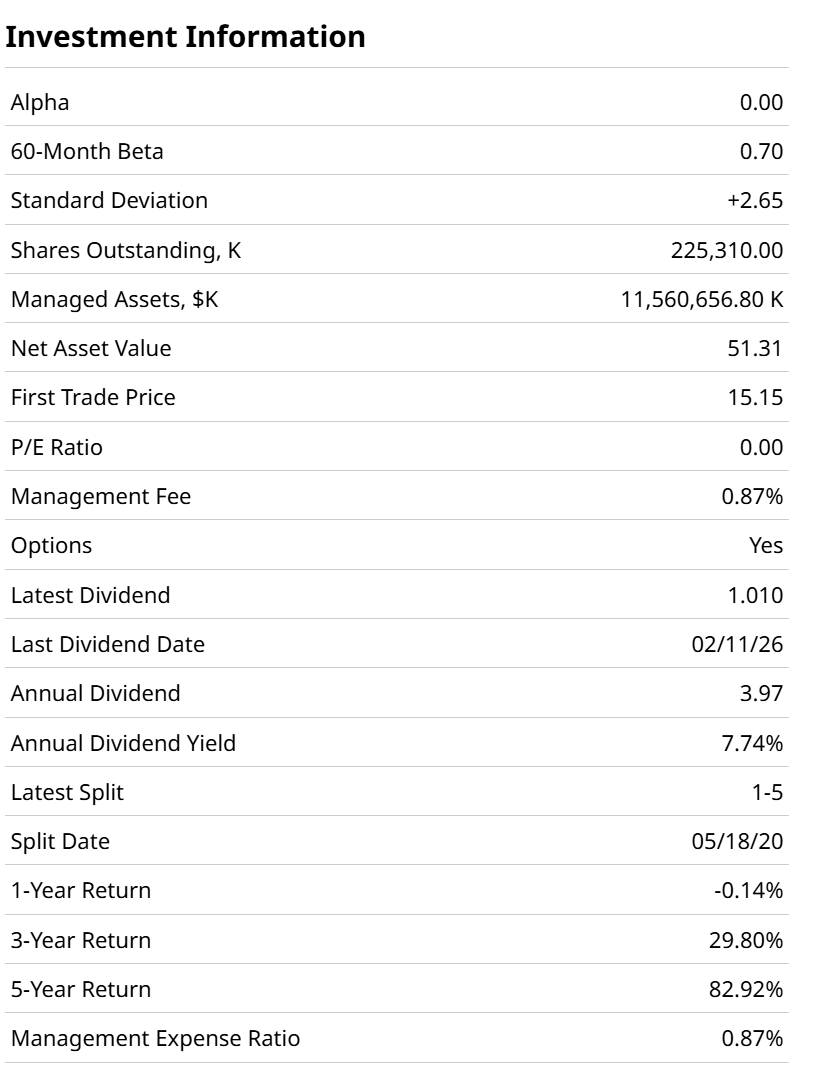Select the Standard Deviation label

(109, 200)
